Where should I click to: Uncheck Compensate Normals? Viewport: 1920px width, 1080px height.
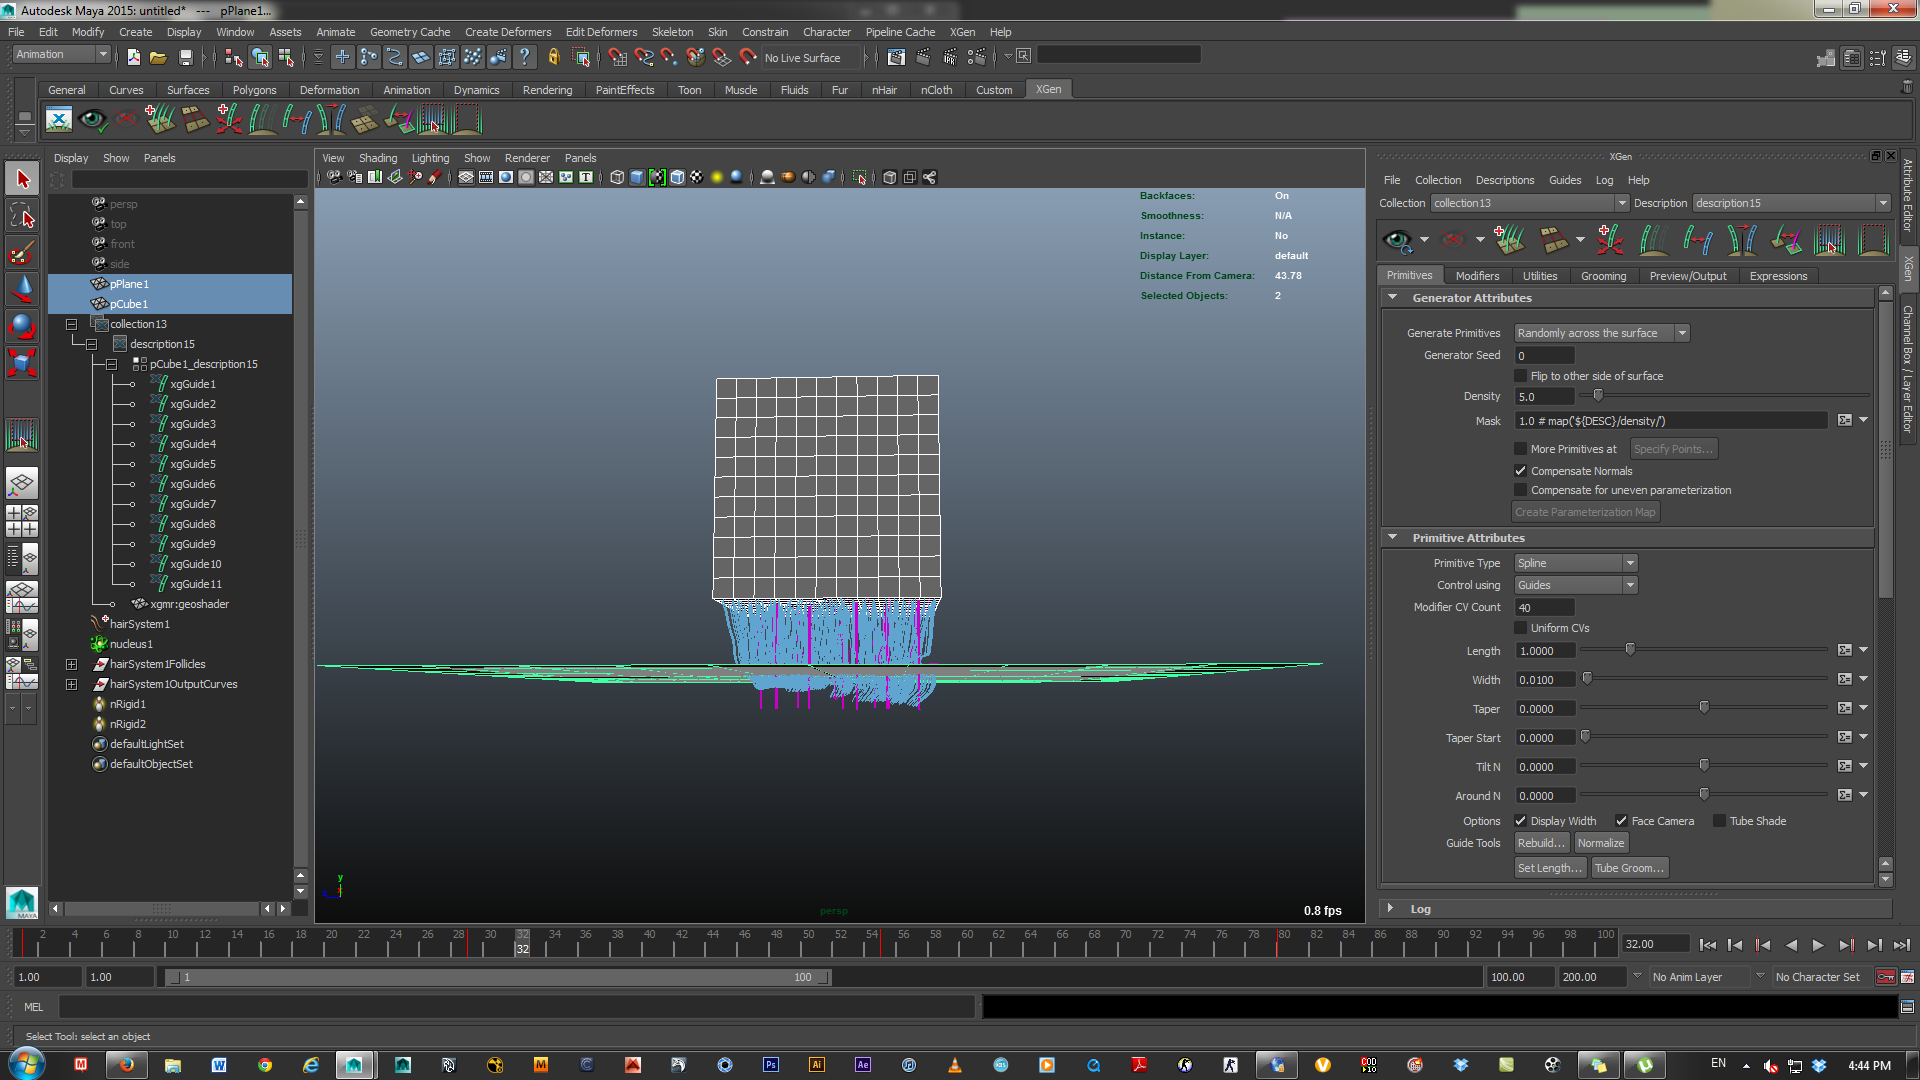click(x=1521, y=471)
